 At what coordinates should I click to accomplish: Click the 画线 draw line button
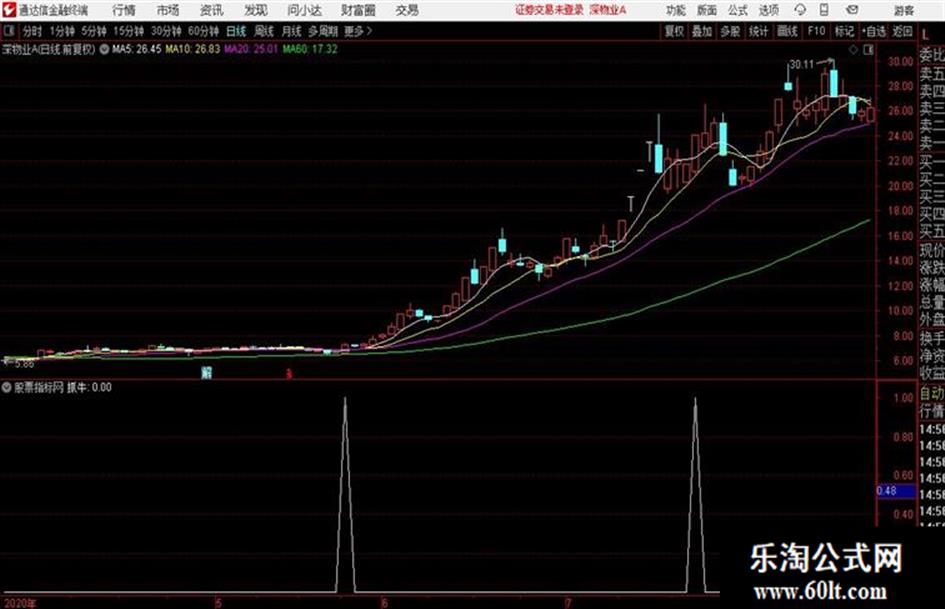click(x=787, y=31)
